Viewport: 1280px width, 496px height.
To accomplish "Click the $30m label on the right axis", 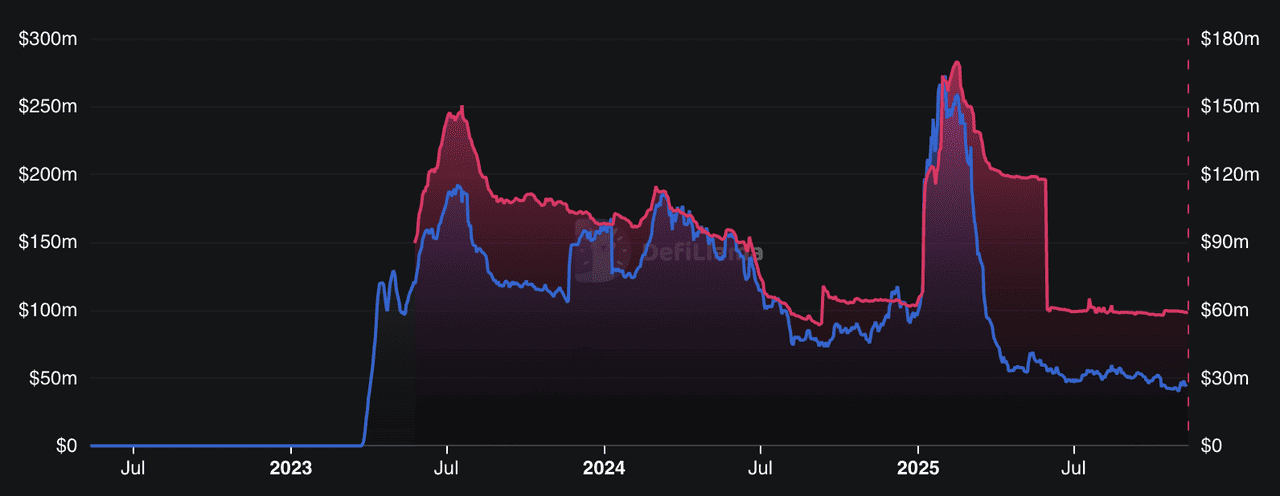I will [1227, 378].
